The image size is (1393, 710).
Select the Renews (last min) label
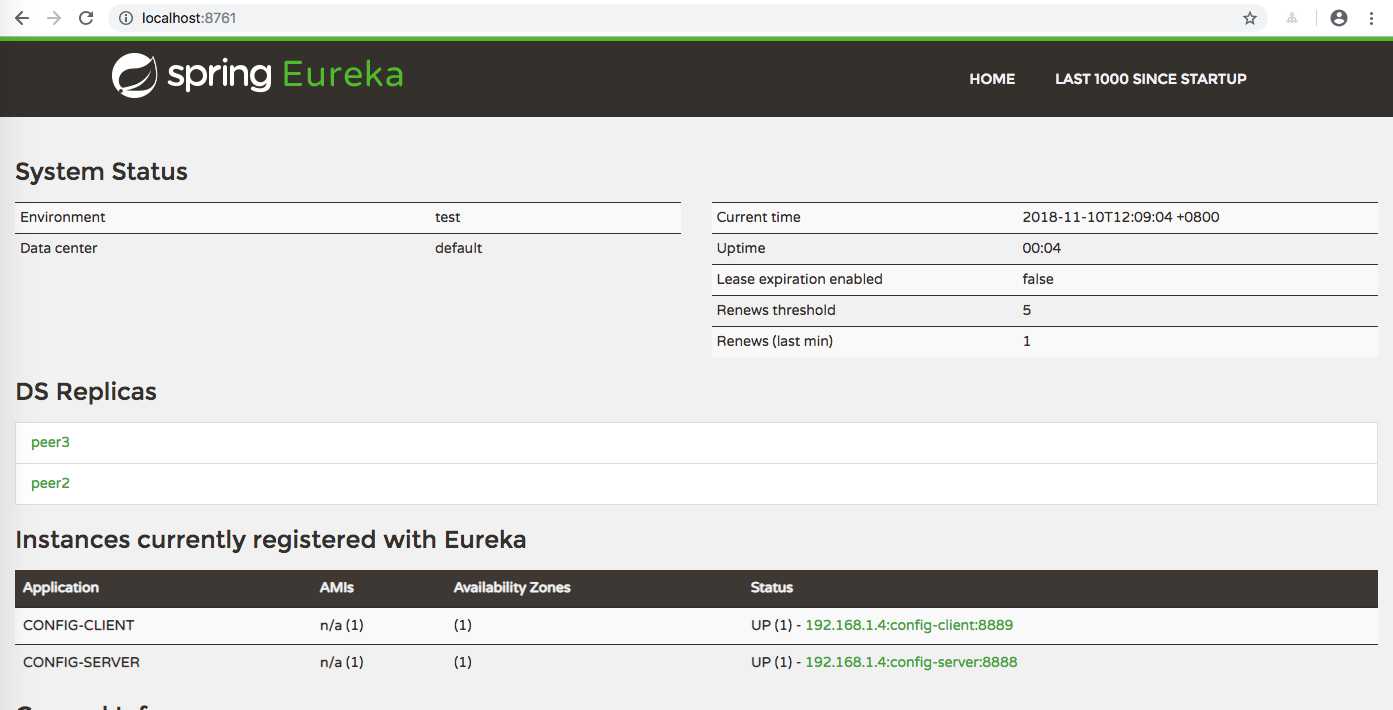click(x=775, y=341)
